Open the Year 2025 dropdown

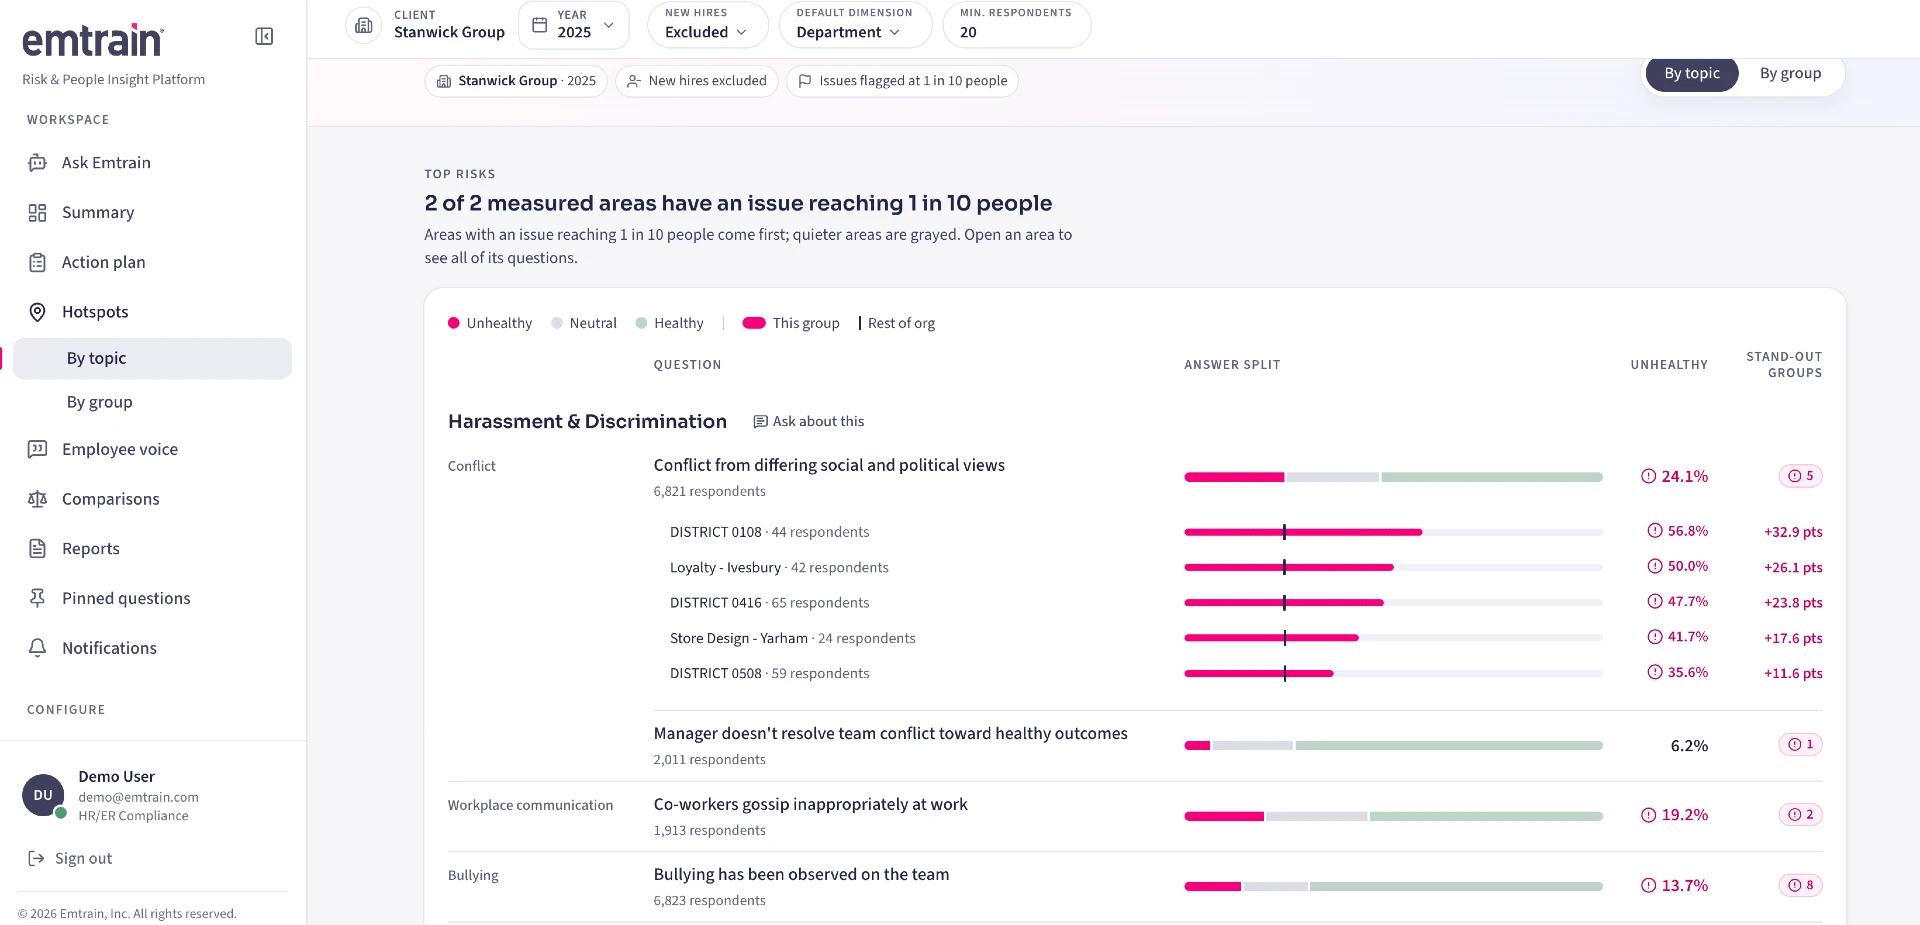(x=574, y=25)
